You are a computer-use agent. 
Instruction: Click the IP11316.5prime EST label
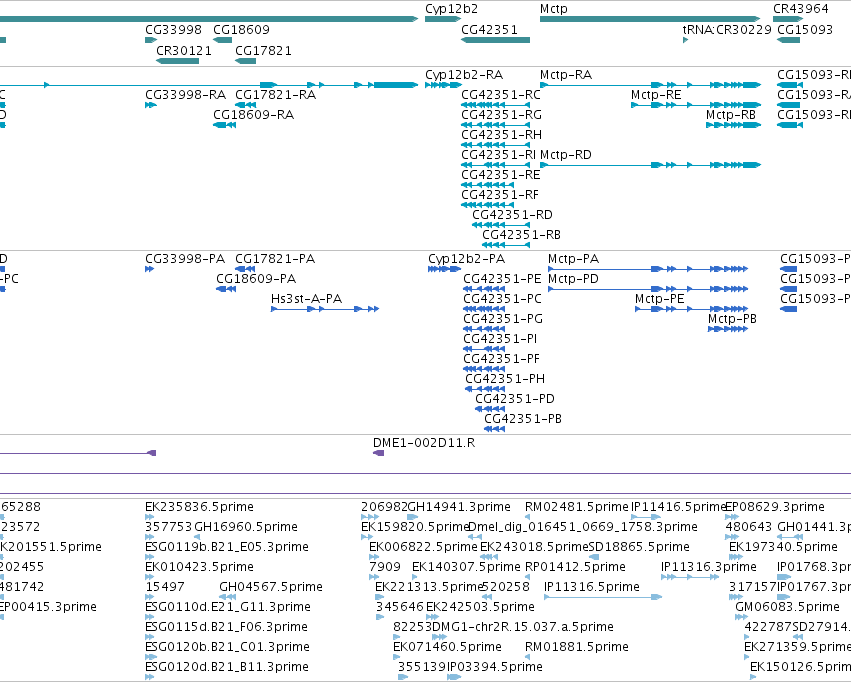(x=592, y=587)
